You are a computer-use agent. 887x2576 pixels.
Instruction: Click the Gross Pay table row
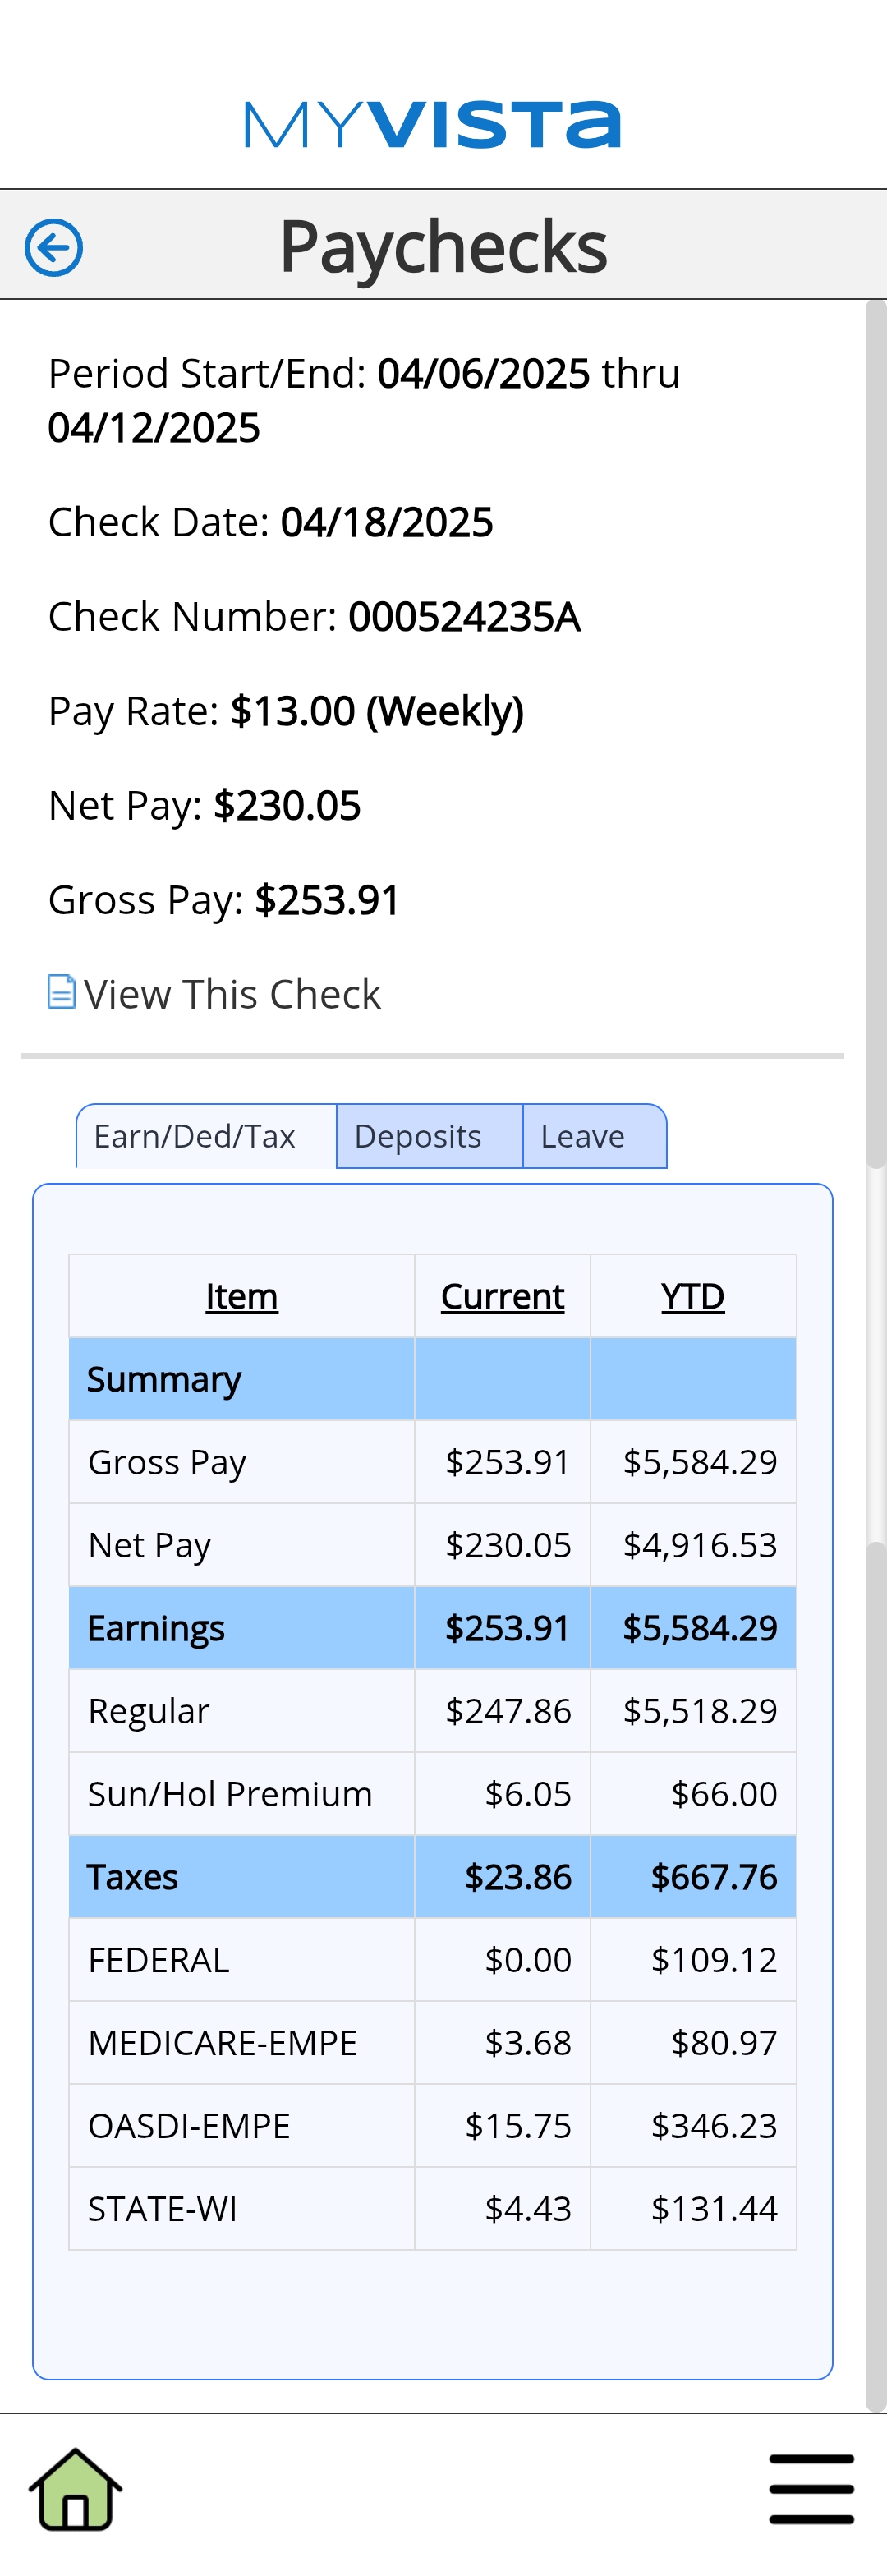pyautogui.click(x=433, y=1462)
